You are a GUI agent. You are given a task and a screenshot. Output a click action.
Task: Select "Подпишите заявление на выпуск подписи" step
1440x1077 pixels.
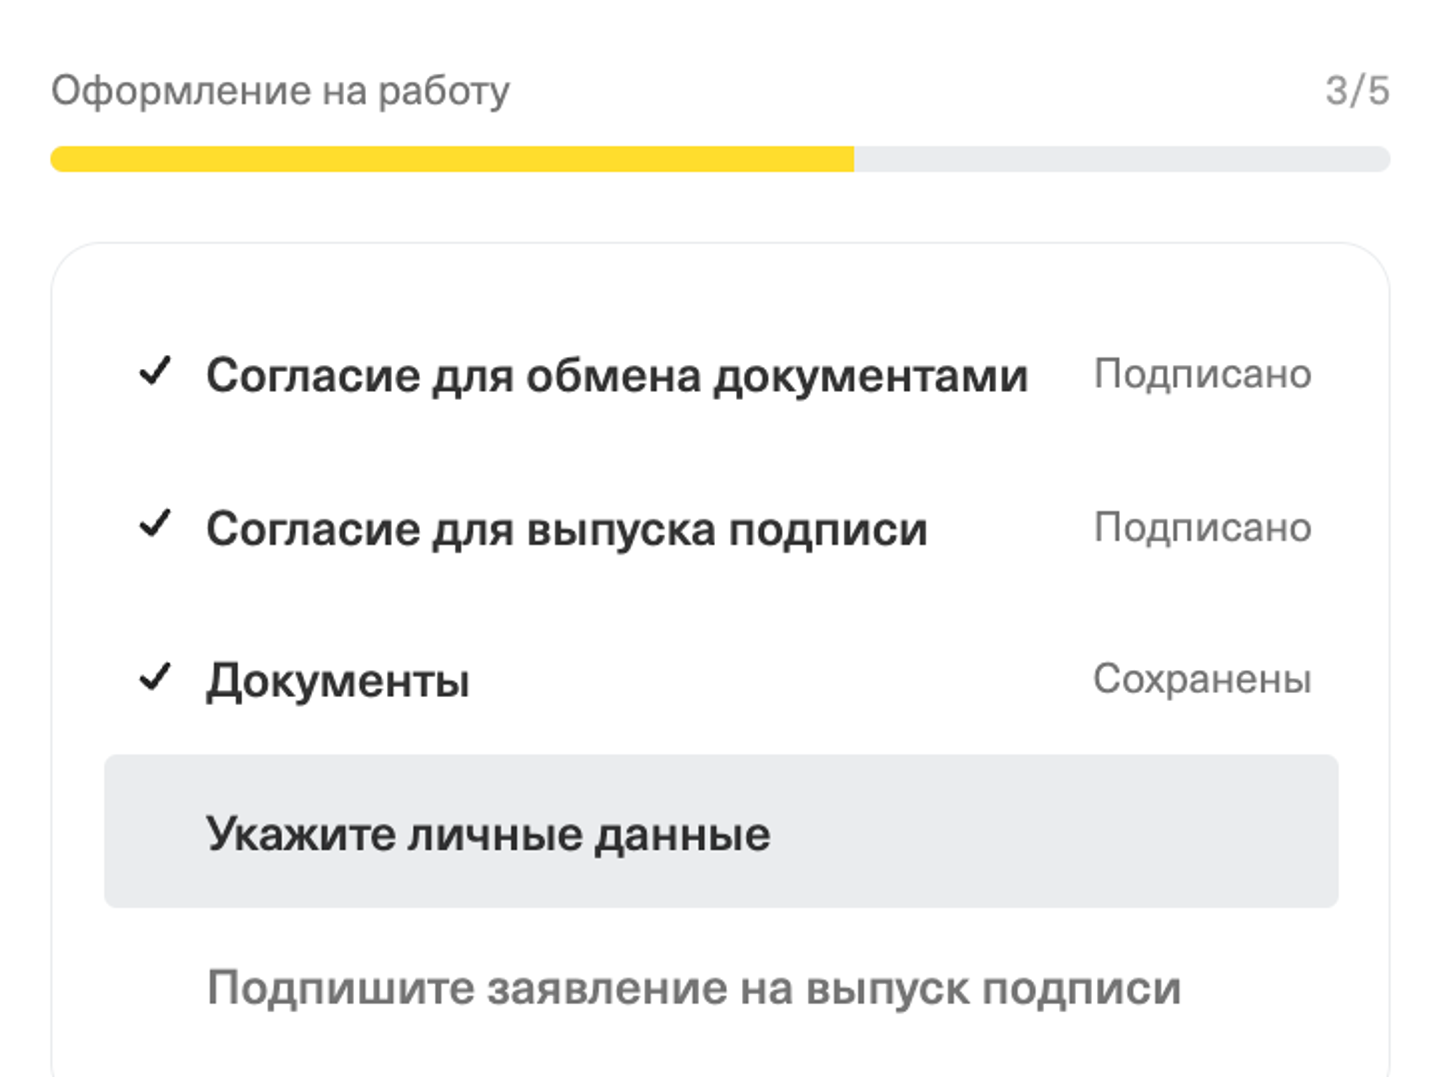coord(693,988)
